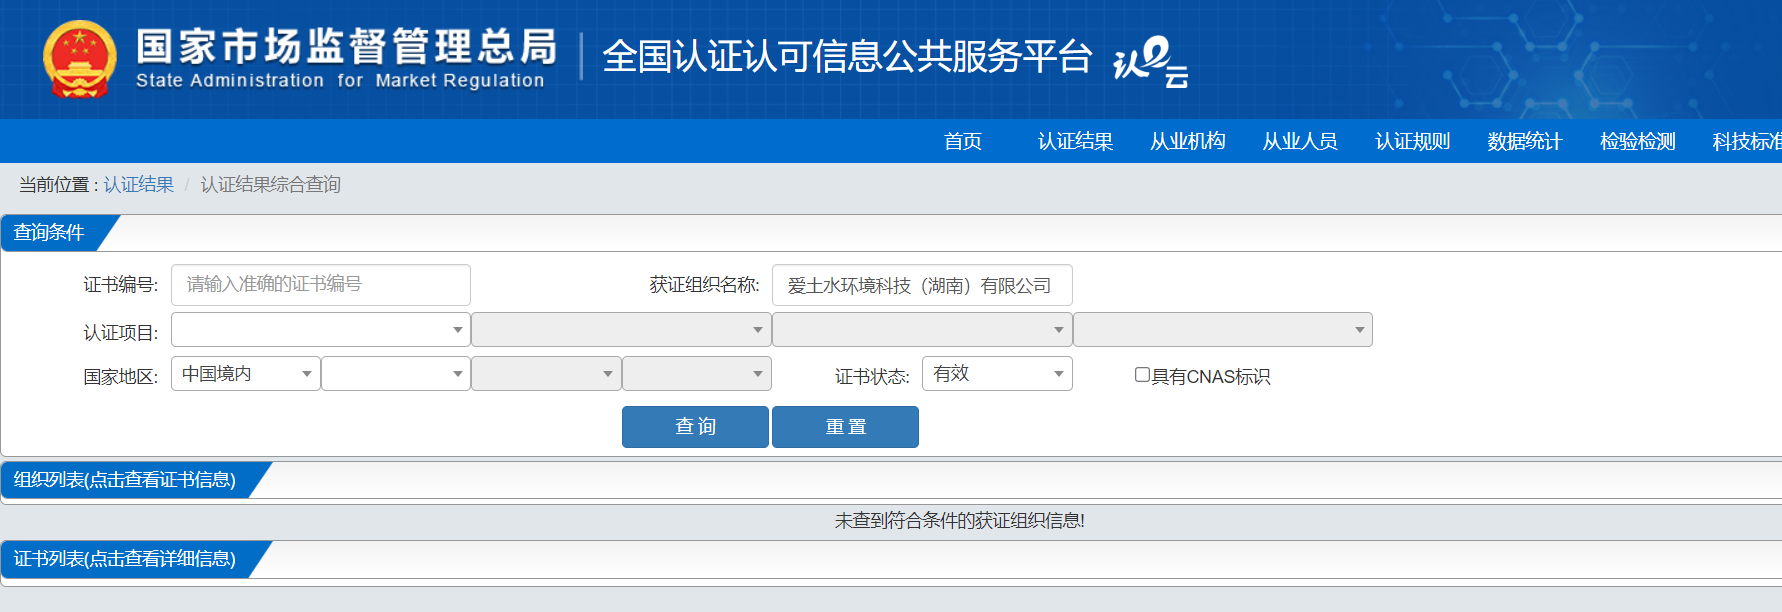Open the 认证结果 nav menu

pos(1075,141)
